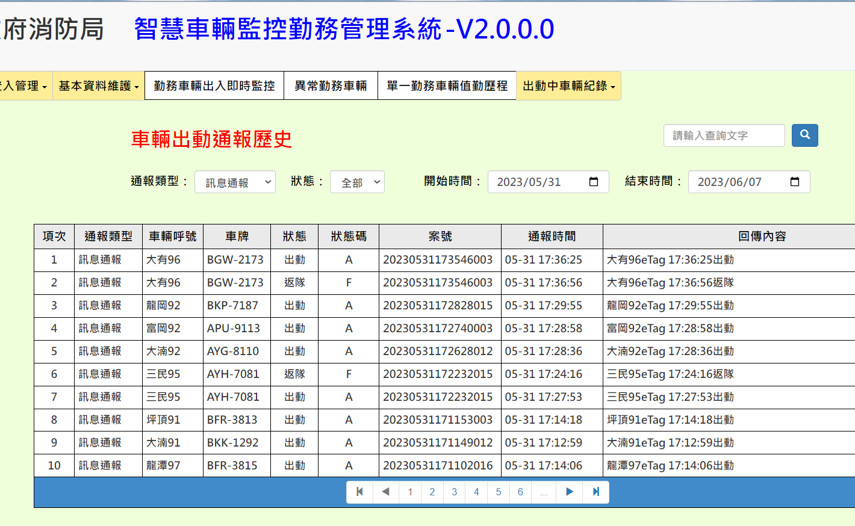Jump to the last results page
The image size is (855, 526).
(x=596, y=492)
